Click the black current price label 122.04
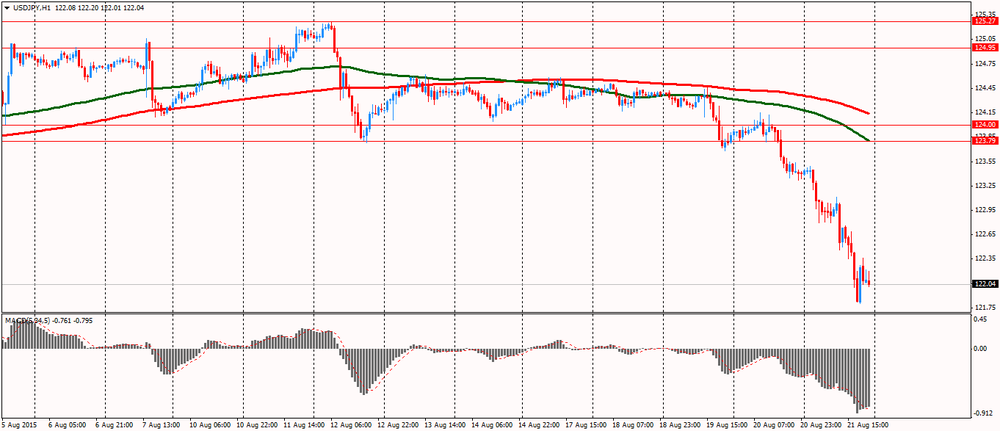Screen dimensions: 1000x431 [x=986, y=284]
